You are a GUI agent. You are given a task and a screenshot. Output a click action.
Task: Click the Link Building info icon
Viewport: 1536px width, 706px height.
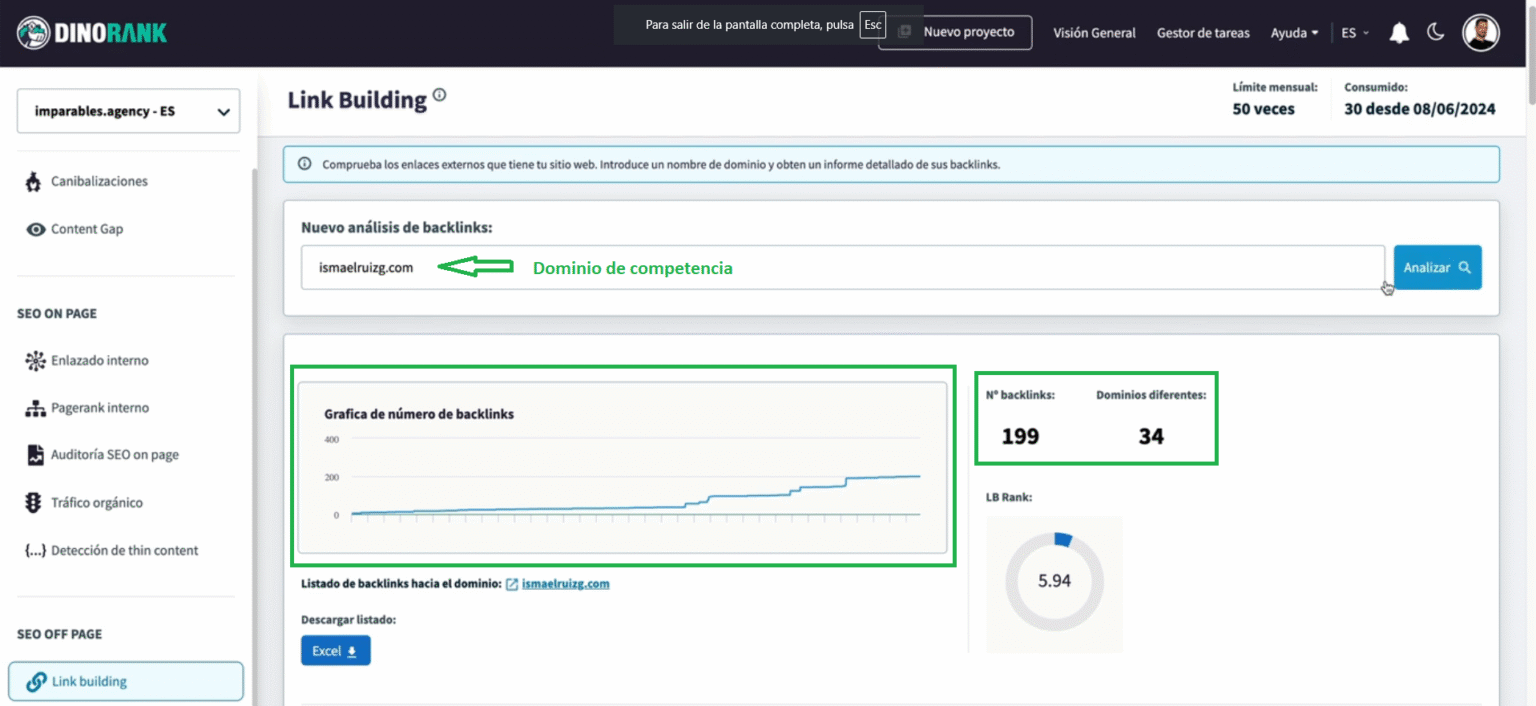(439, 96)
